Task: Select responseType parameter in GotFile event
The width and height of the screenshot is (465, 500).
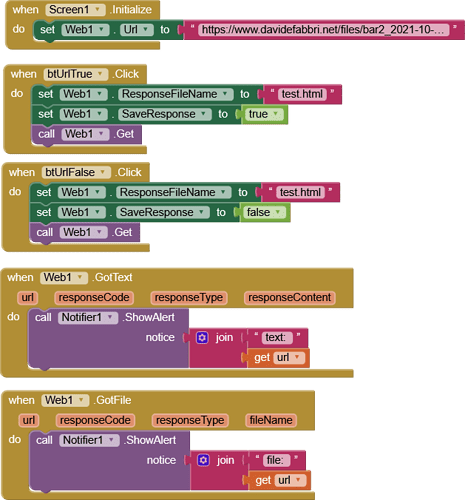Action: click(190, 420)
